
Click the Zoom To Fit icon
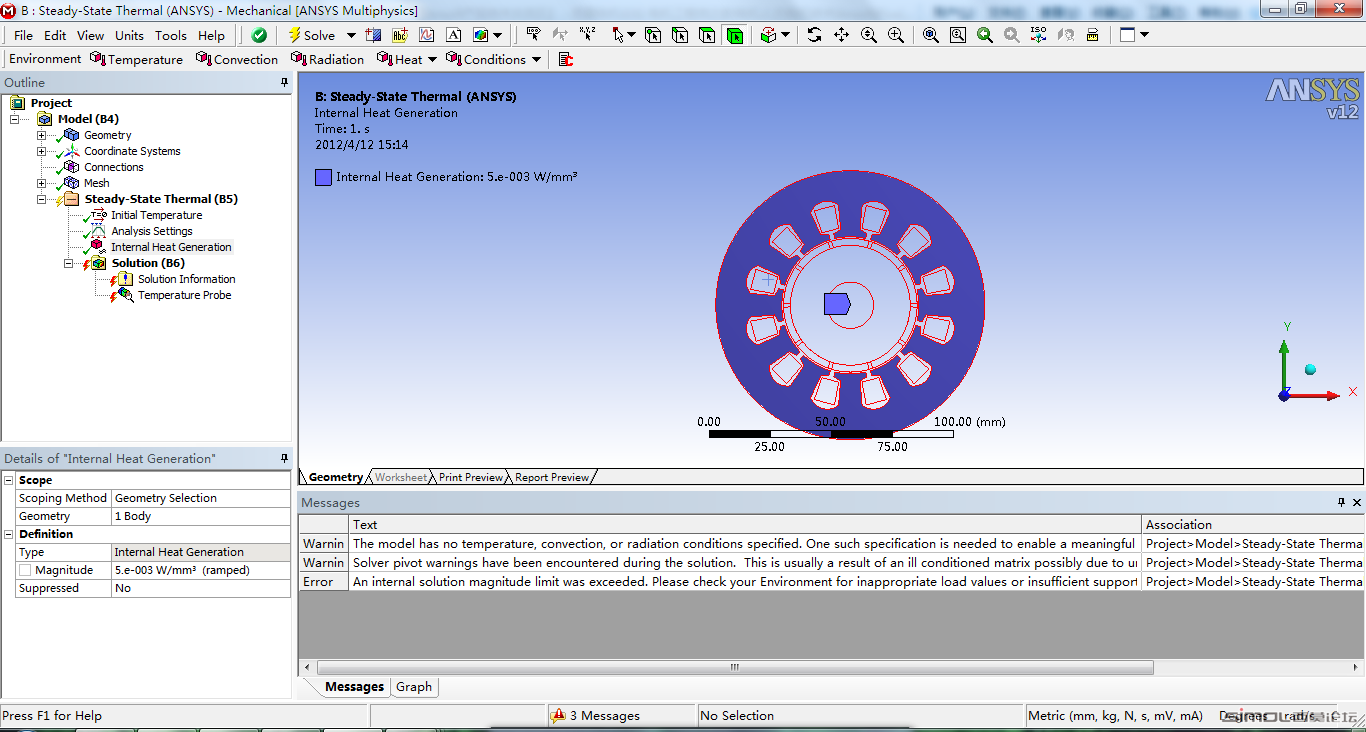(x=931, y=35)
